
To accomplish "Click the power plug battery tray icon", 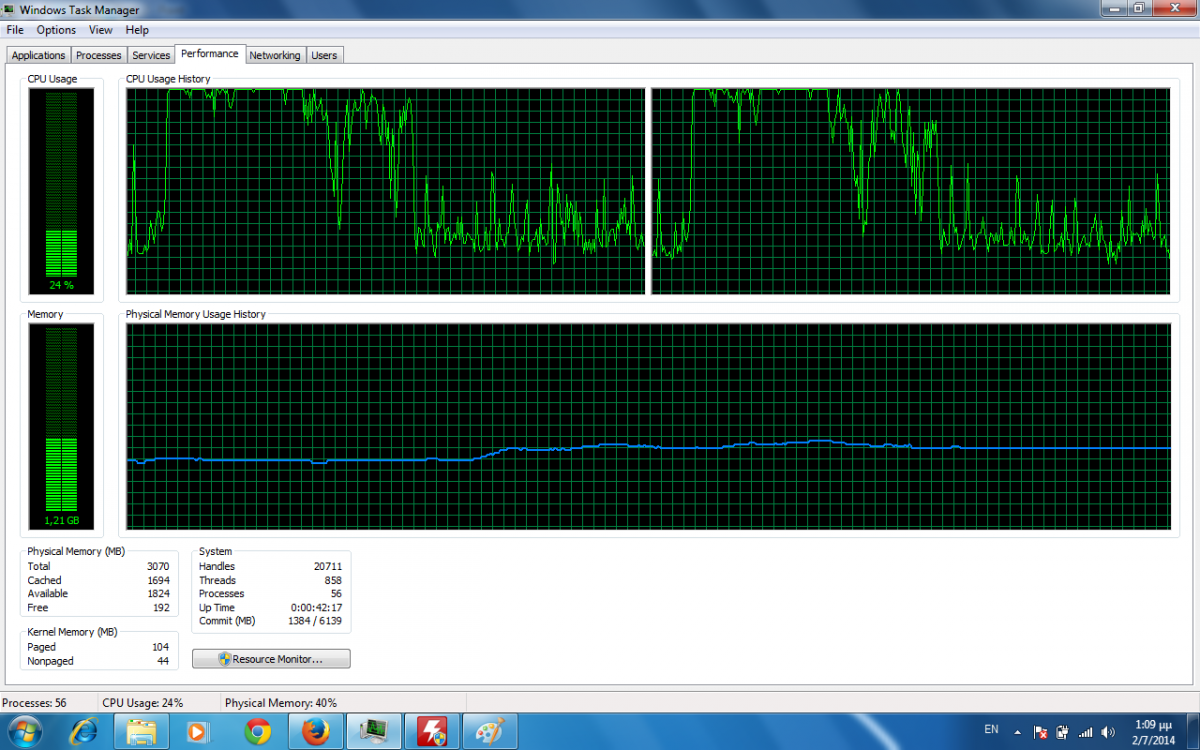I will tap(1062, 732).
